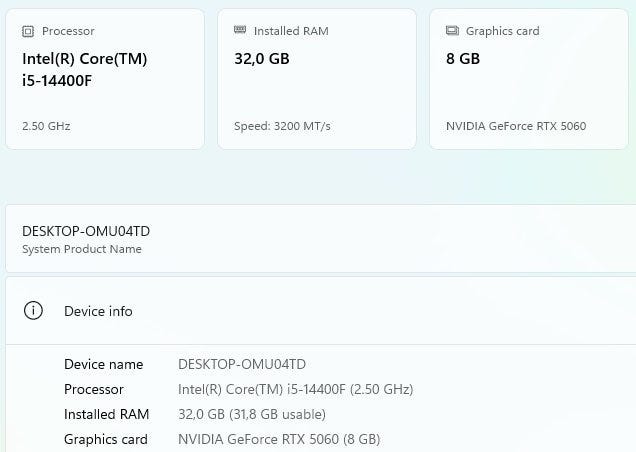Open the Installed RAM summary card
This screenshot has height=452, width=636.
coord(317,79)
